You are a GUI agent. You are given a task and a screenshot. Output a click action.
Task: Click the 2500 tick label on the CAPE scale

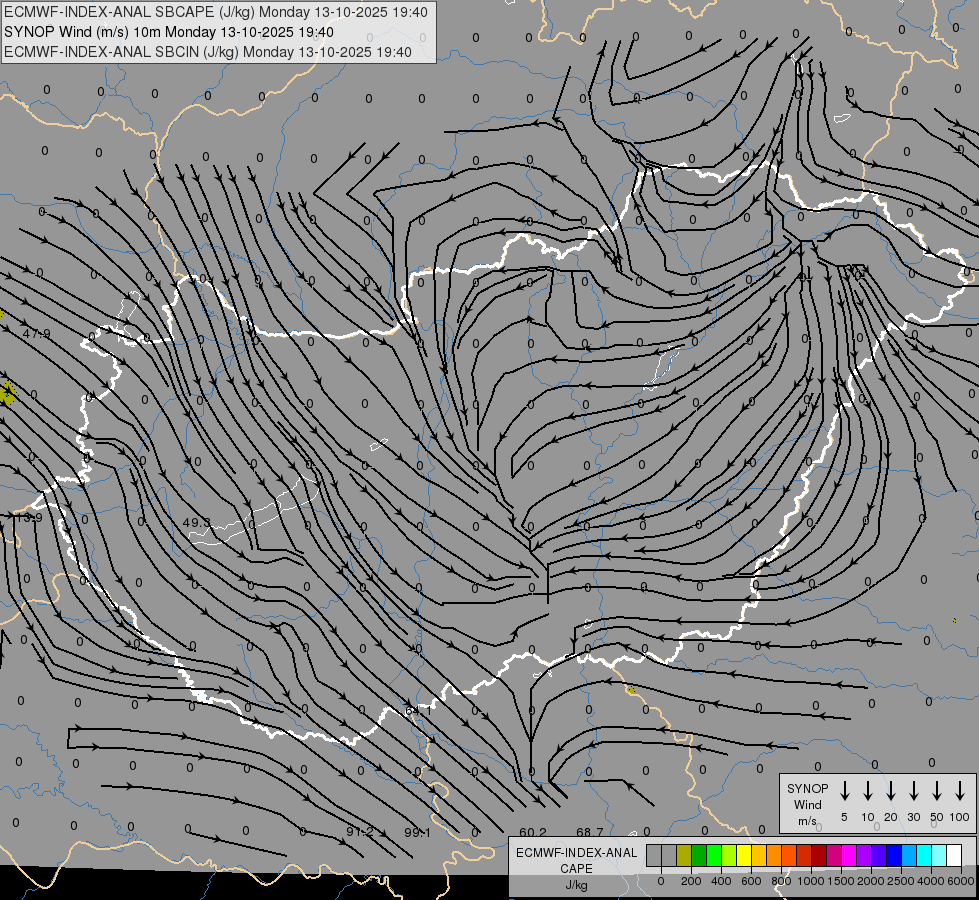pyautogui.click(x=901, y=881)
